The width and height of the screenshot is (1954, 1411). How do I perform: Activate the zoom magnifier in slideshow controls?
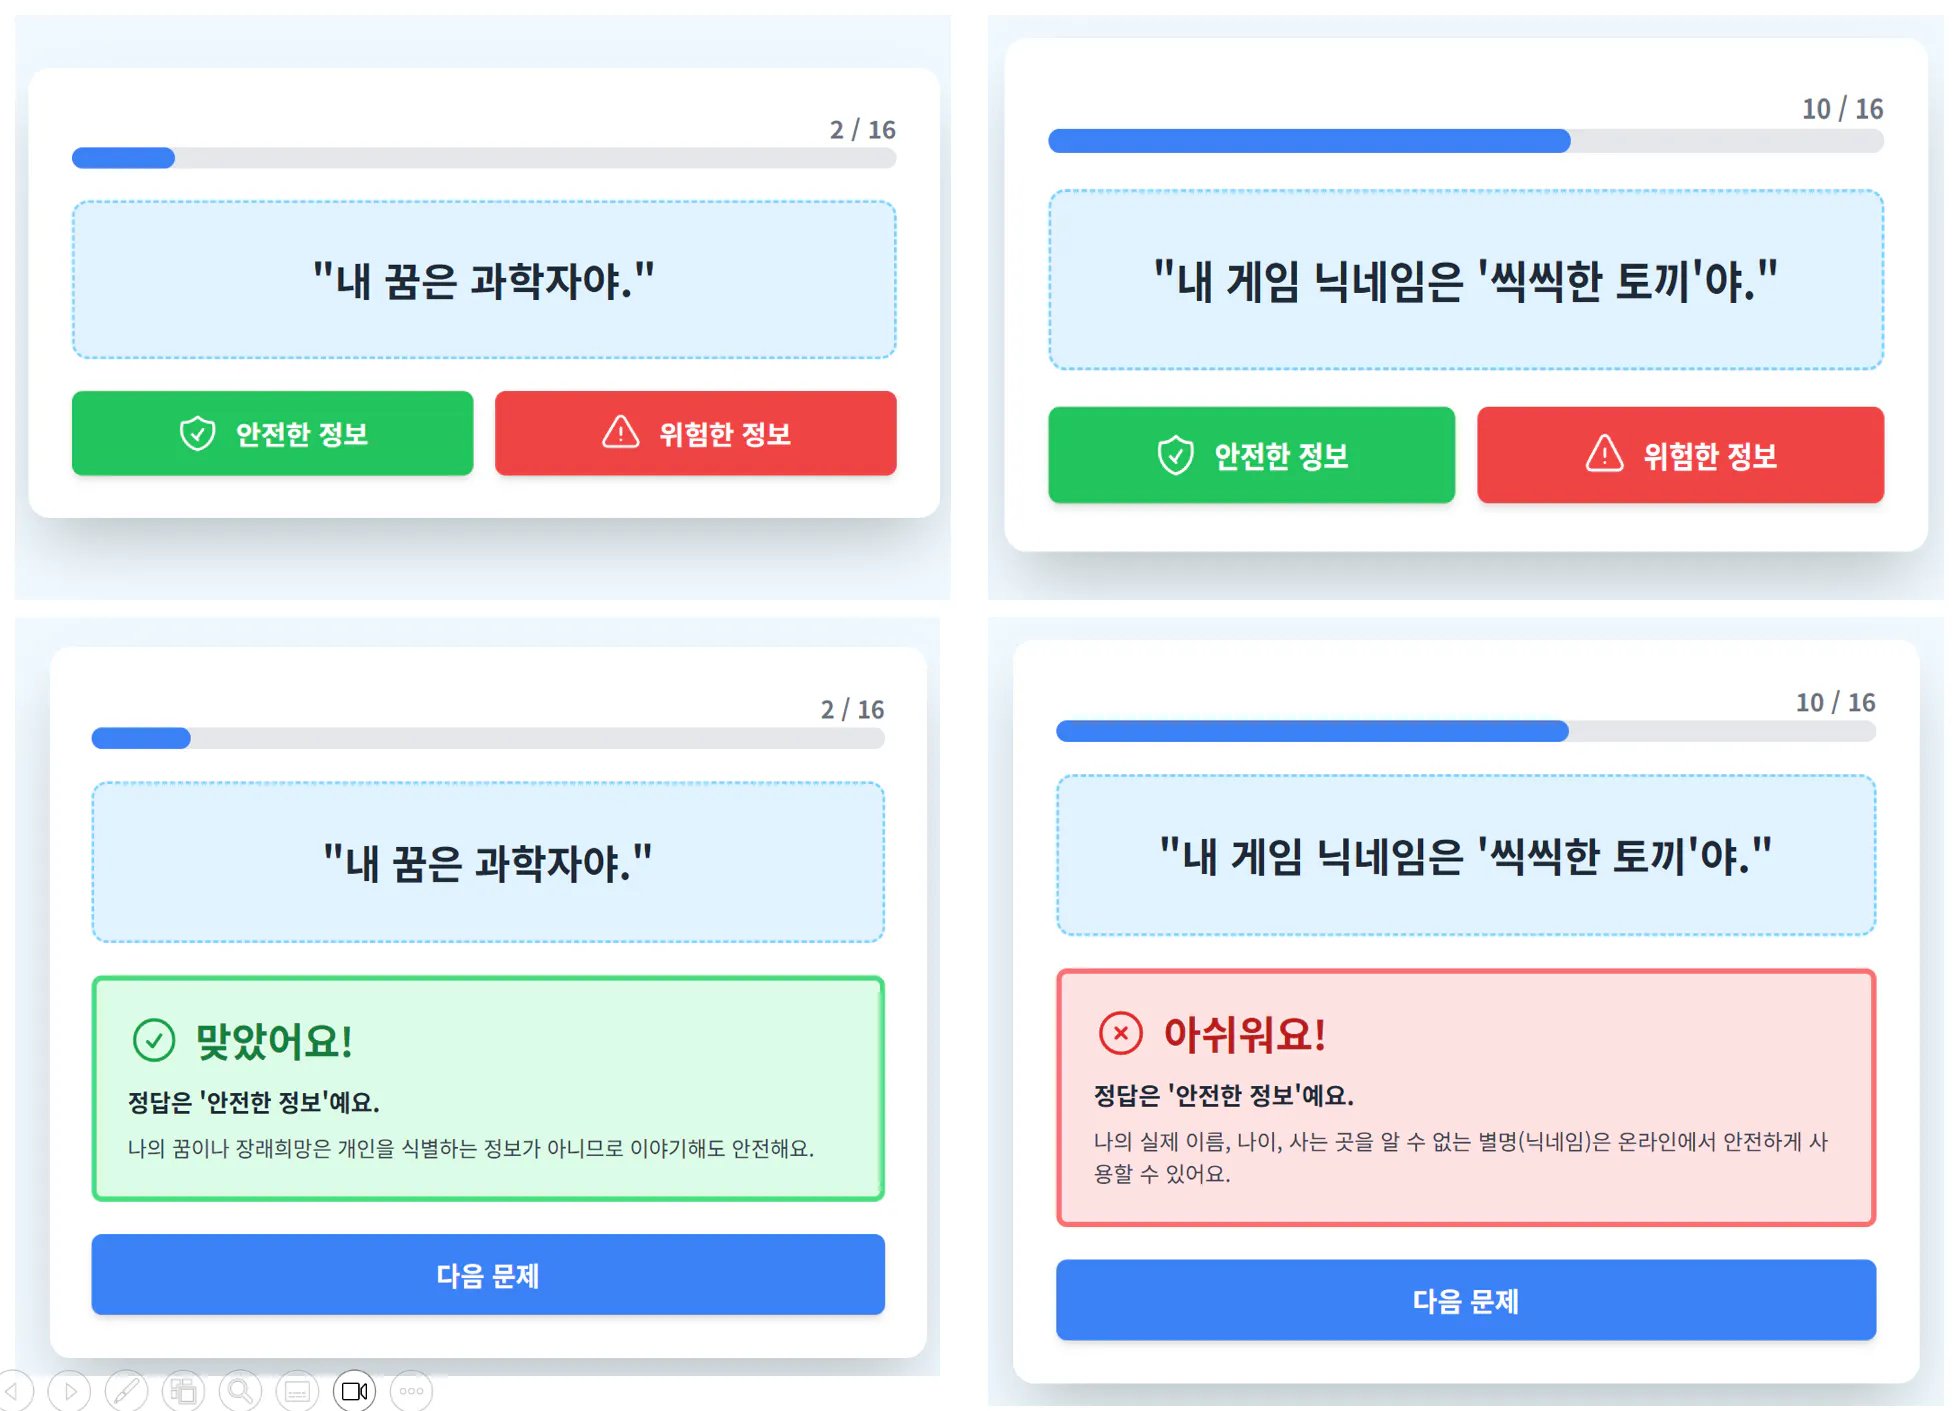pyautogui.click(x=240, y=1391)
